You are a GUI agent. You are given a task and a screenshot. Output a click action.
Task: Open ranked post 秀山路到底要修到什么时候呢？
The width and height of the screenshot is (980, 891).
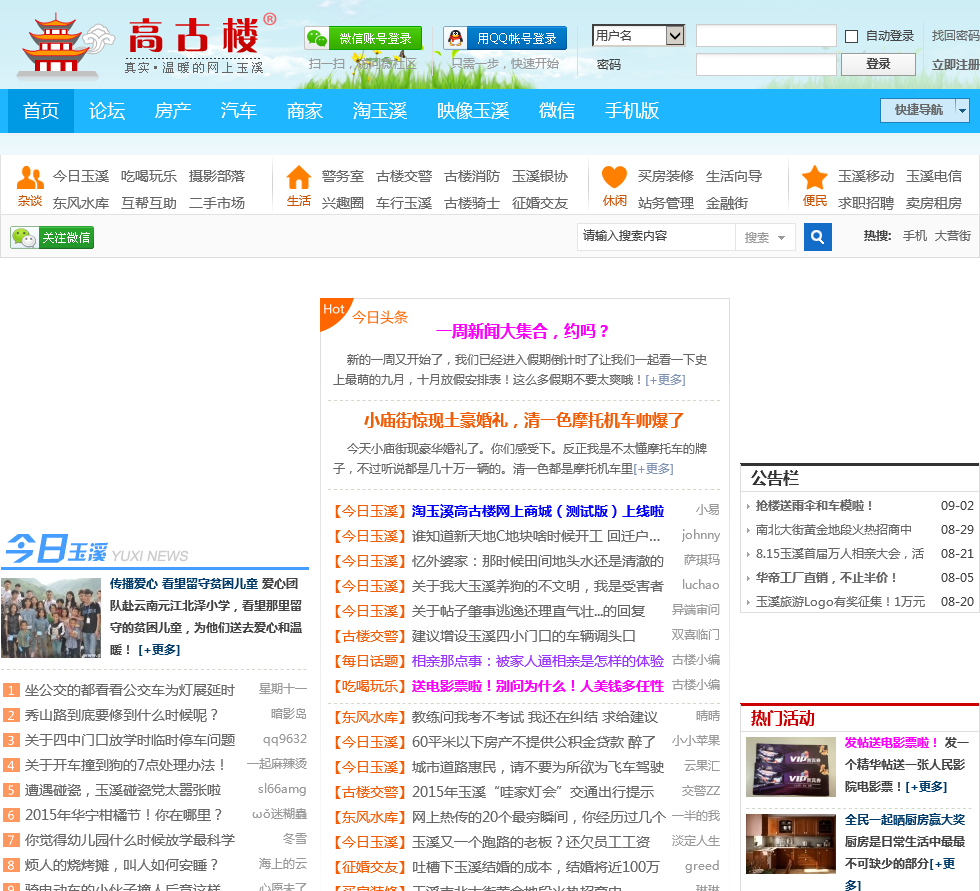coord(122,715)
